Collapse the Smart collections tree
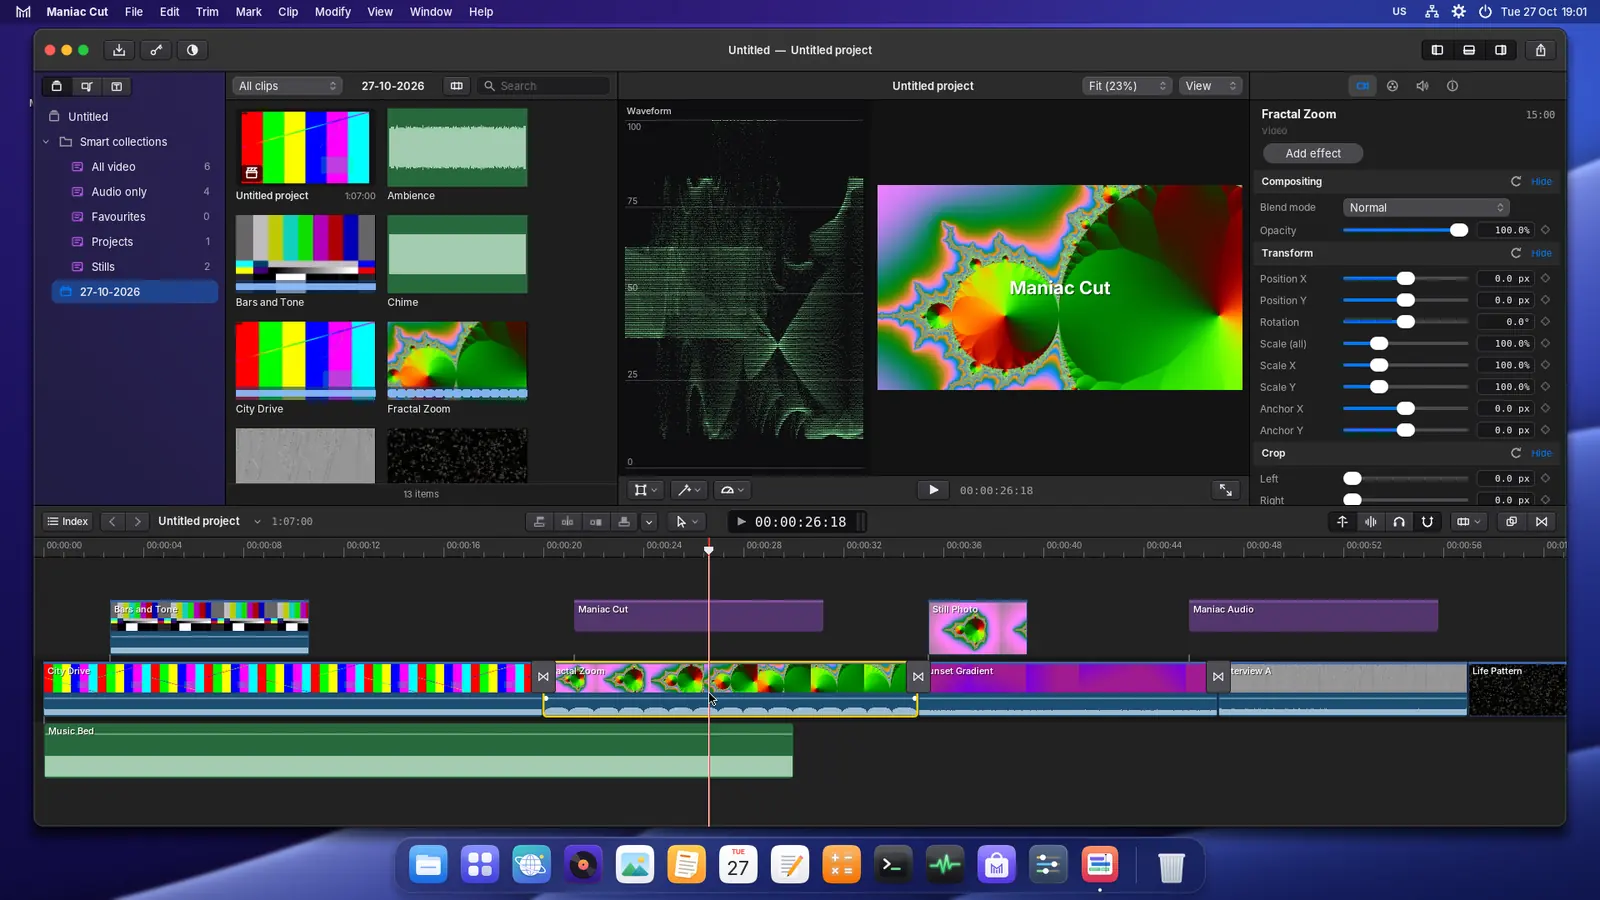Viewport: 1600px width, 900px height. click(x=46, y=142)
